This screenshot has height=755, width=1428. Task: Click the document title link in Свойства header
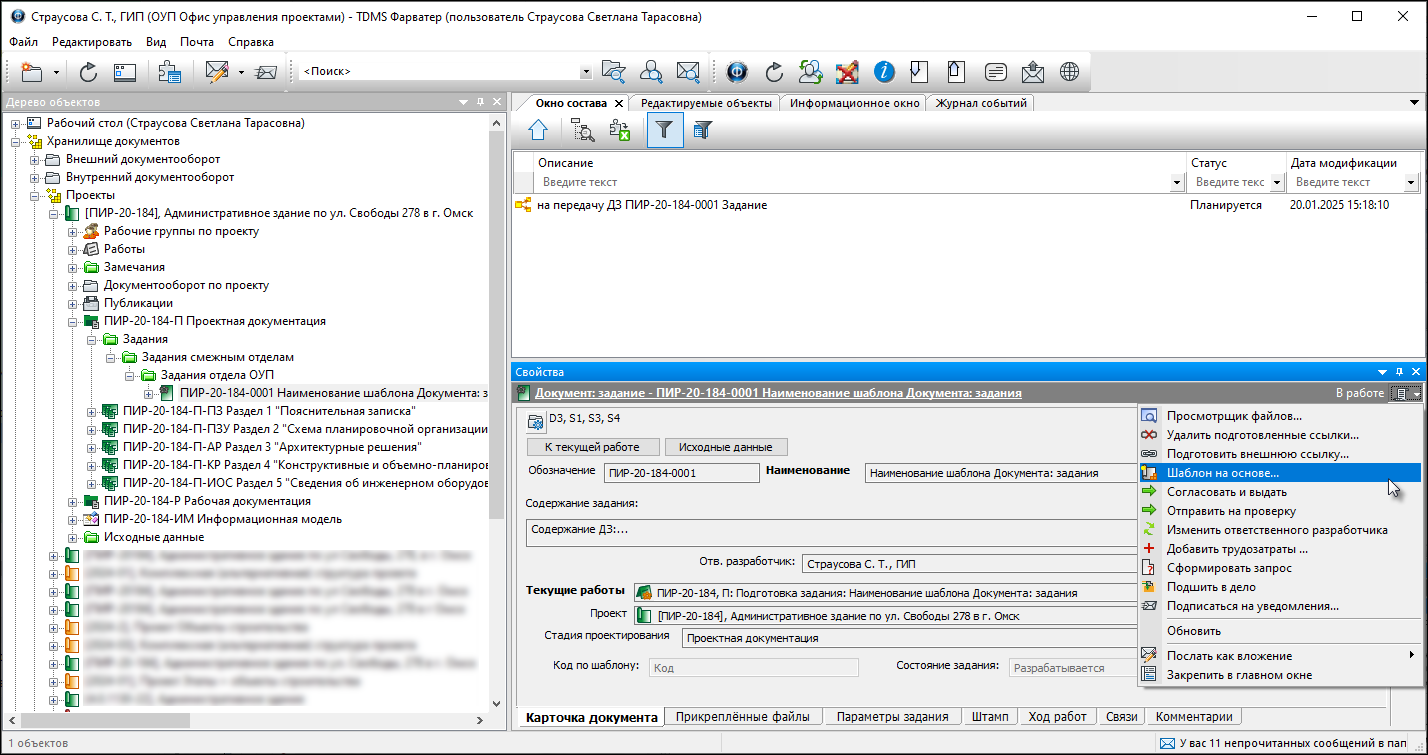pyautogui.click(x=778, y=394)
